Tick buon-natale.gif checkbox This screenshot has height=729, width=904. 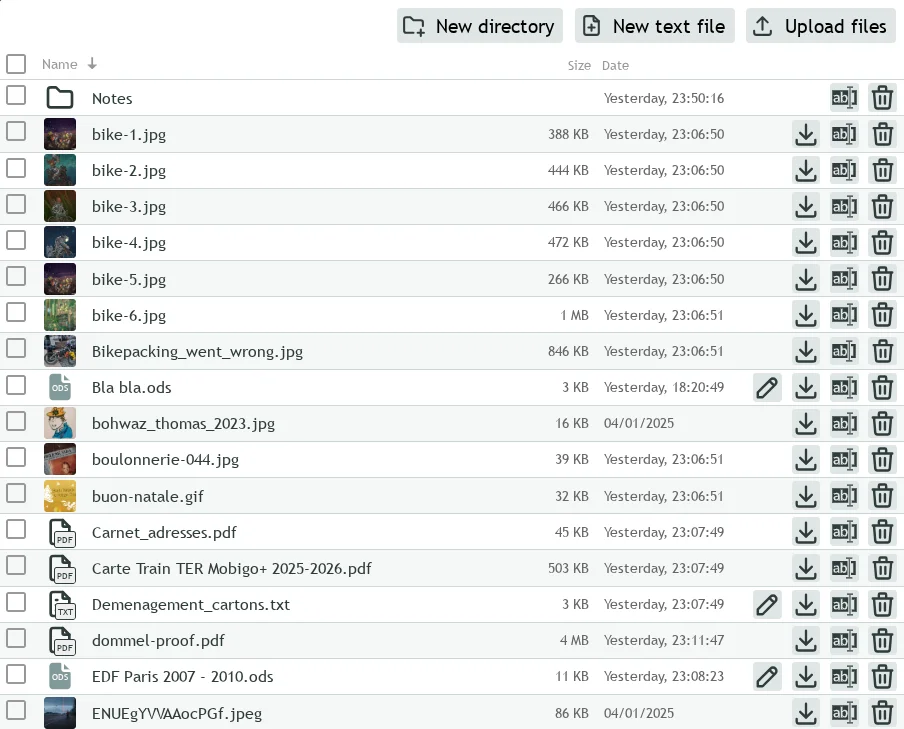point(16,493)
